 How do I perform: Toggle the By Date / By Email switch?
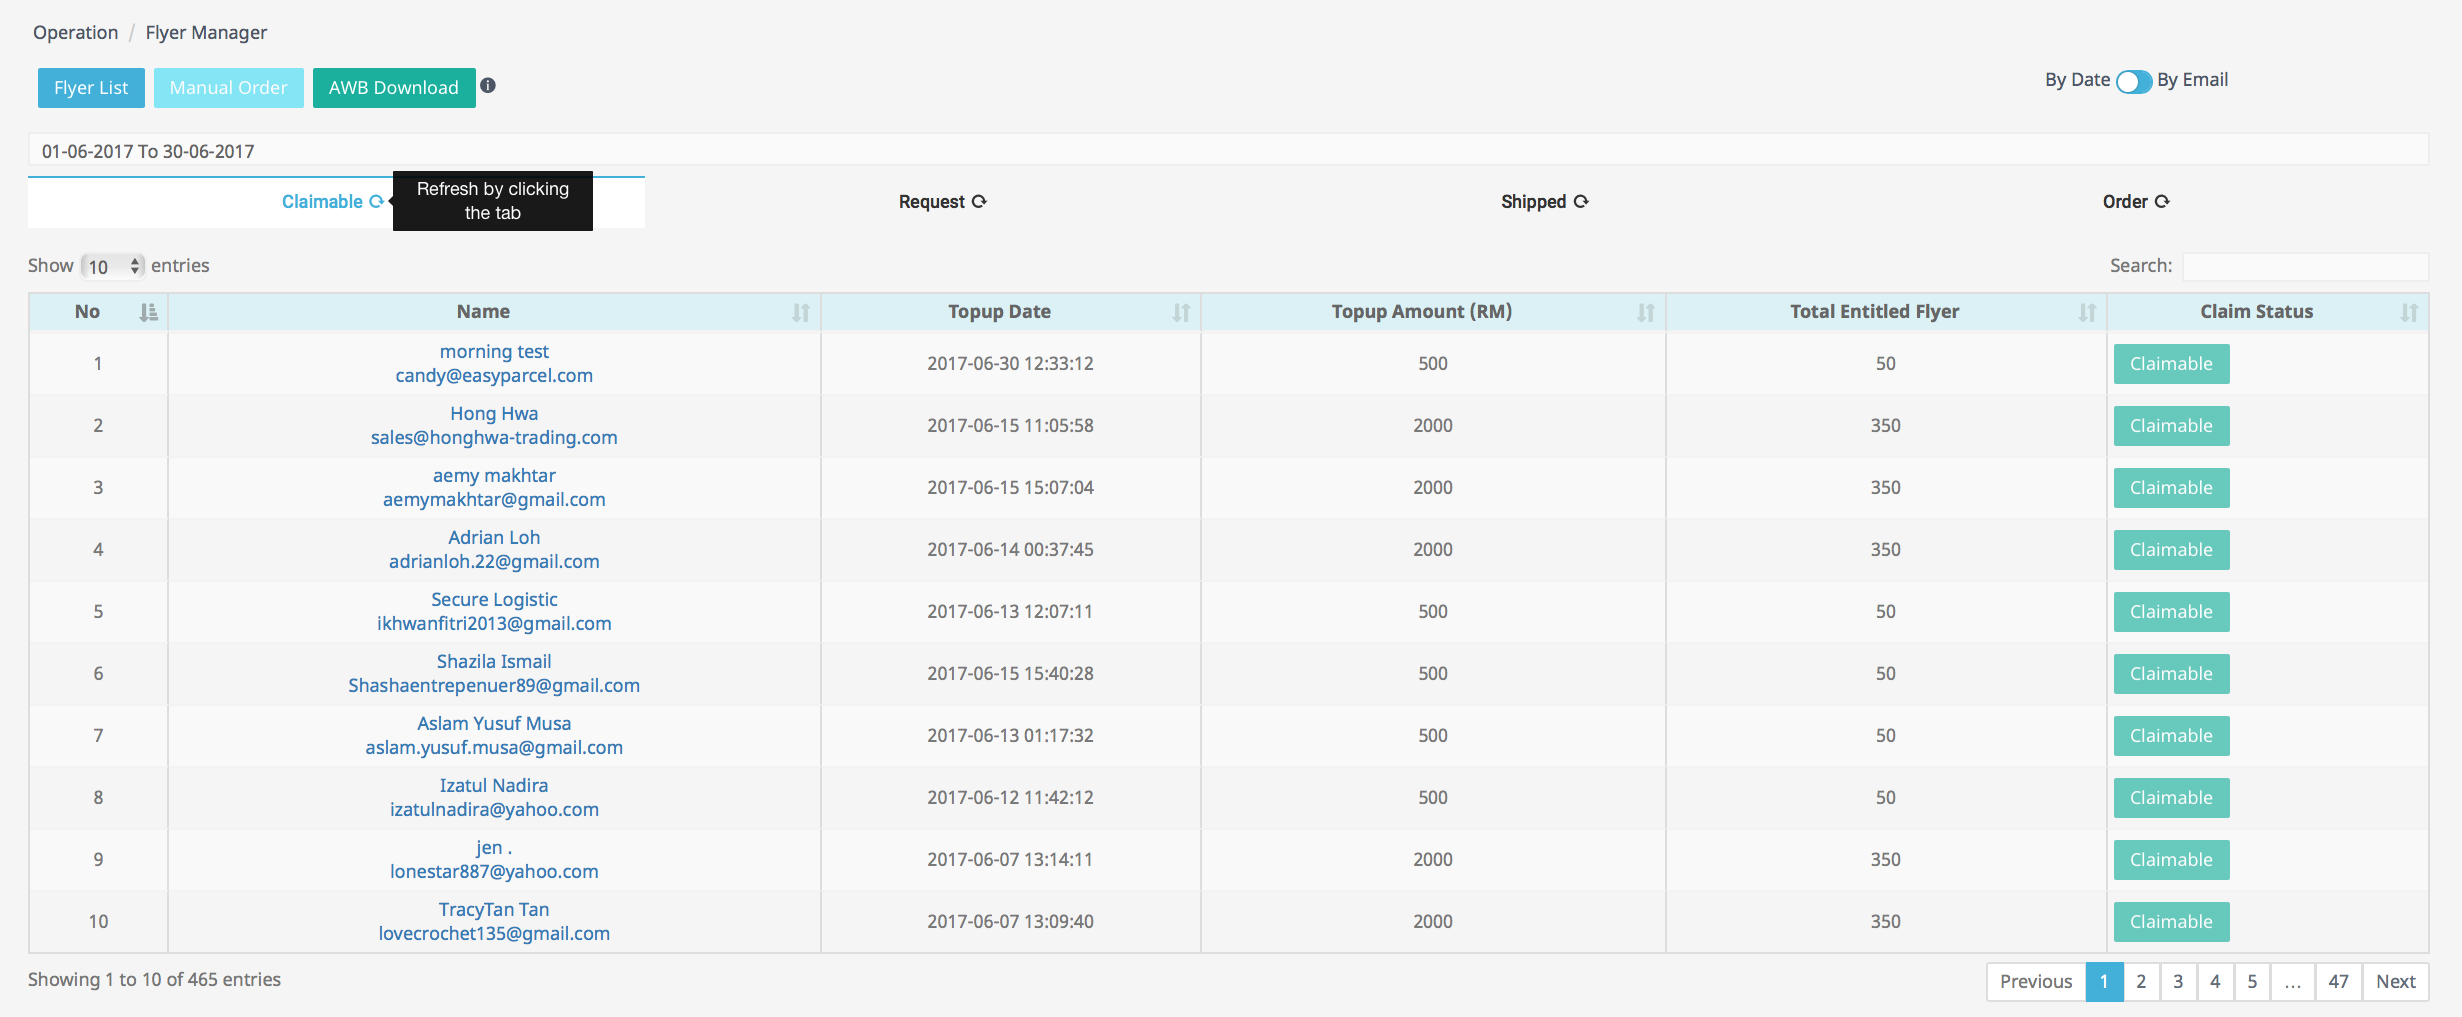[x=2133, y=82]
